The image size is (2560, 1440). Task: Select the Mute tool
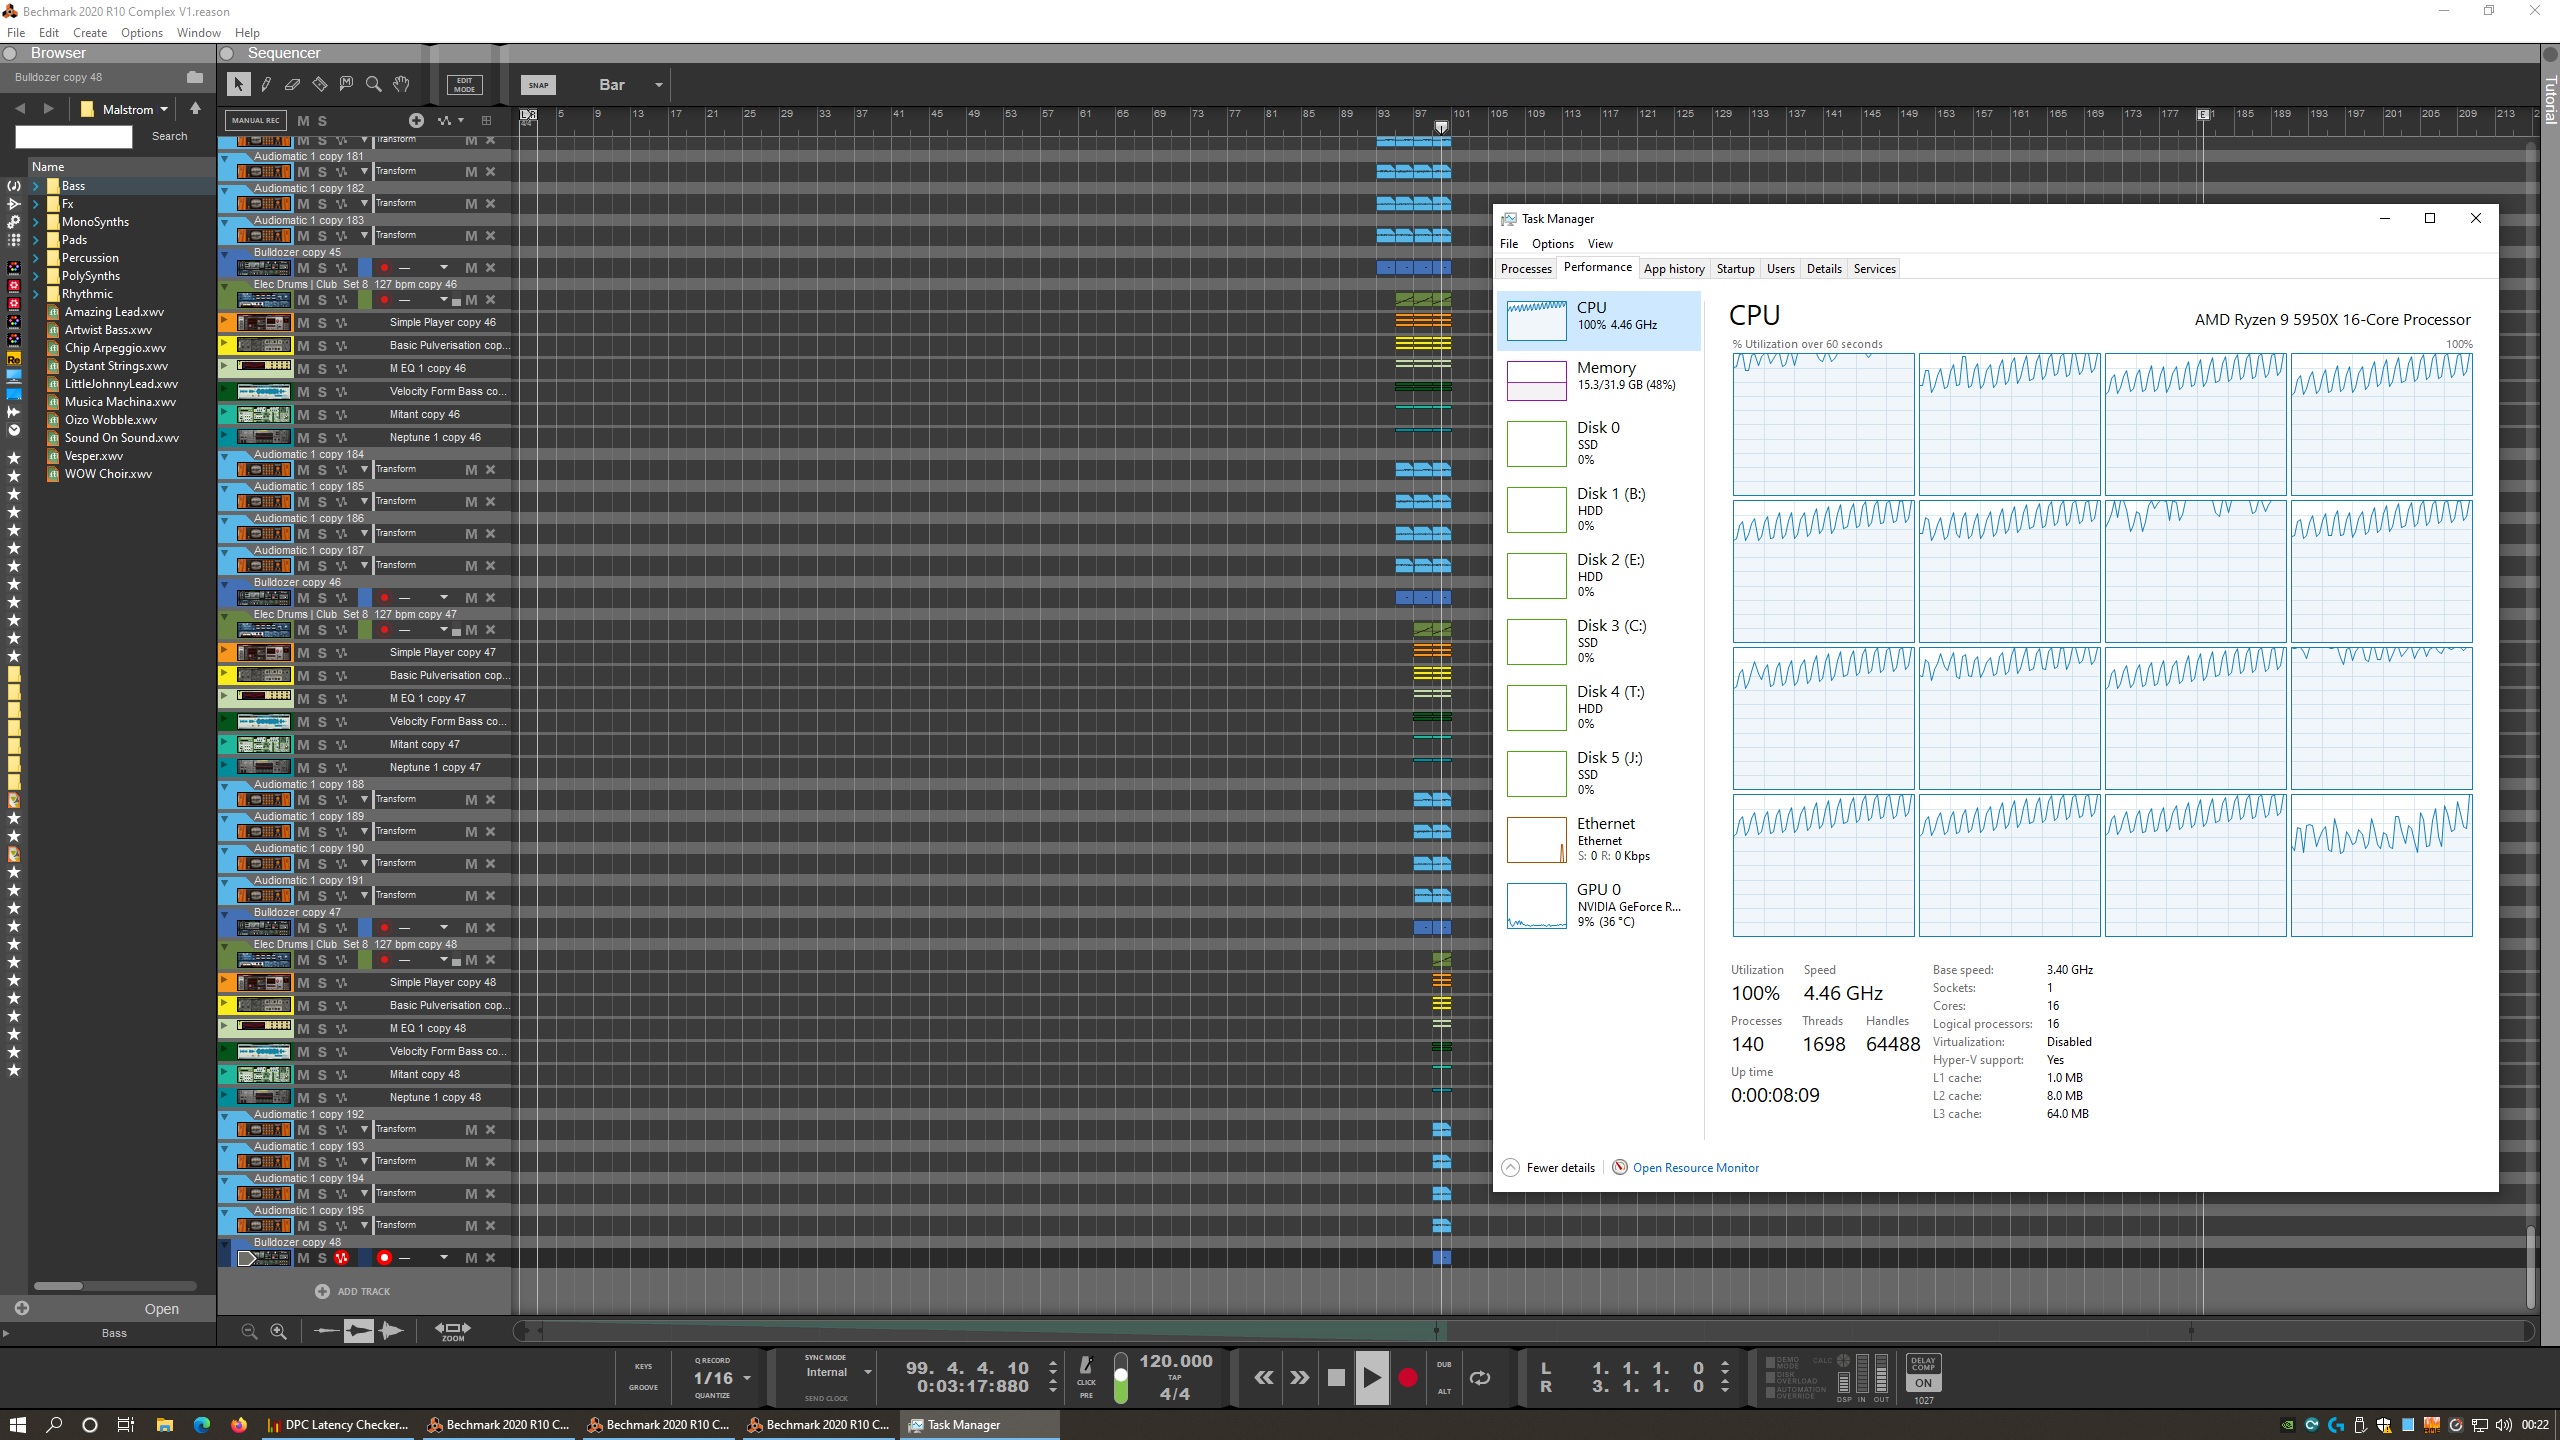pos(346,85)
